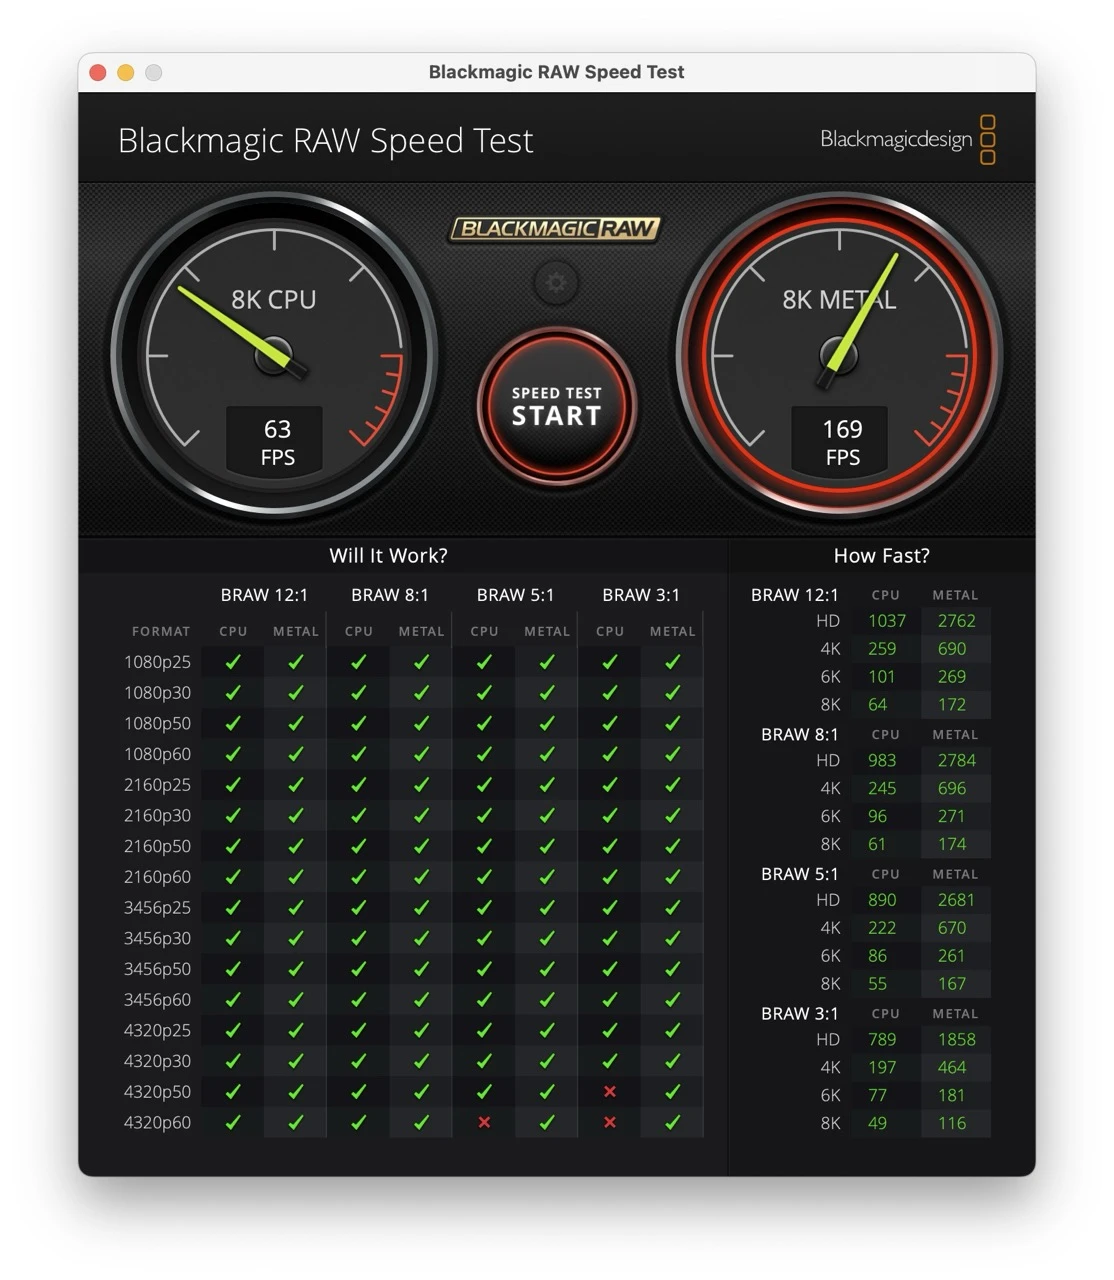The image size is (1114, 1280).
Task: Click the 4320p50 format row label
Action: click(x=157, y=1092)
